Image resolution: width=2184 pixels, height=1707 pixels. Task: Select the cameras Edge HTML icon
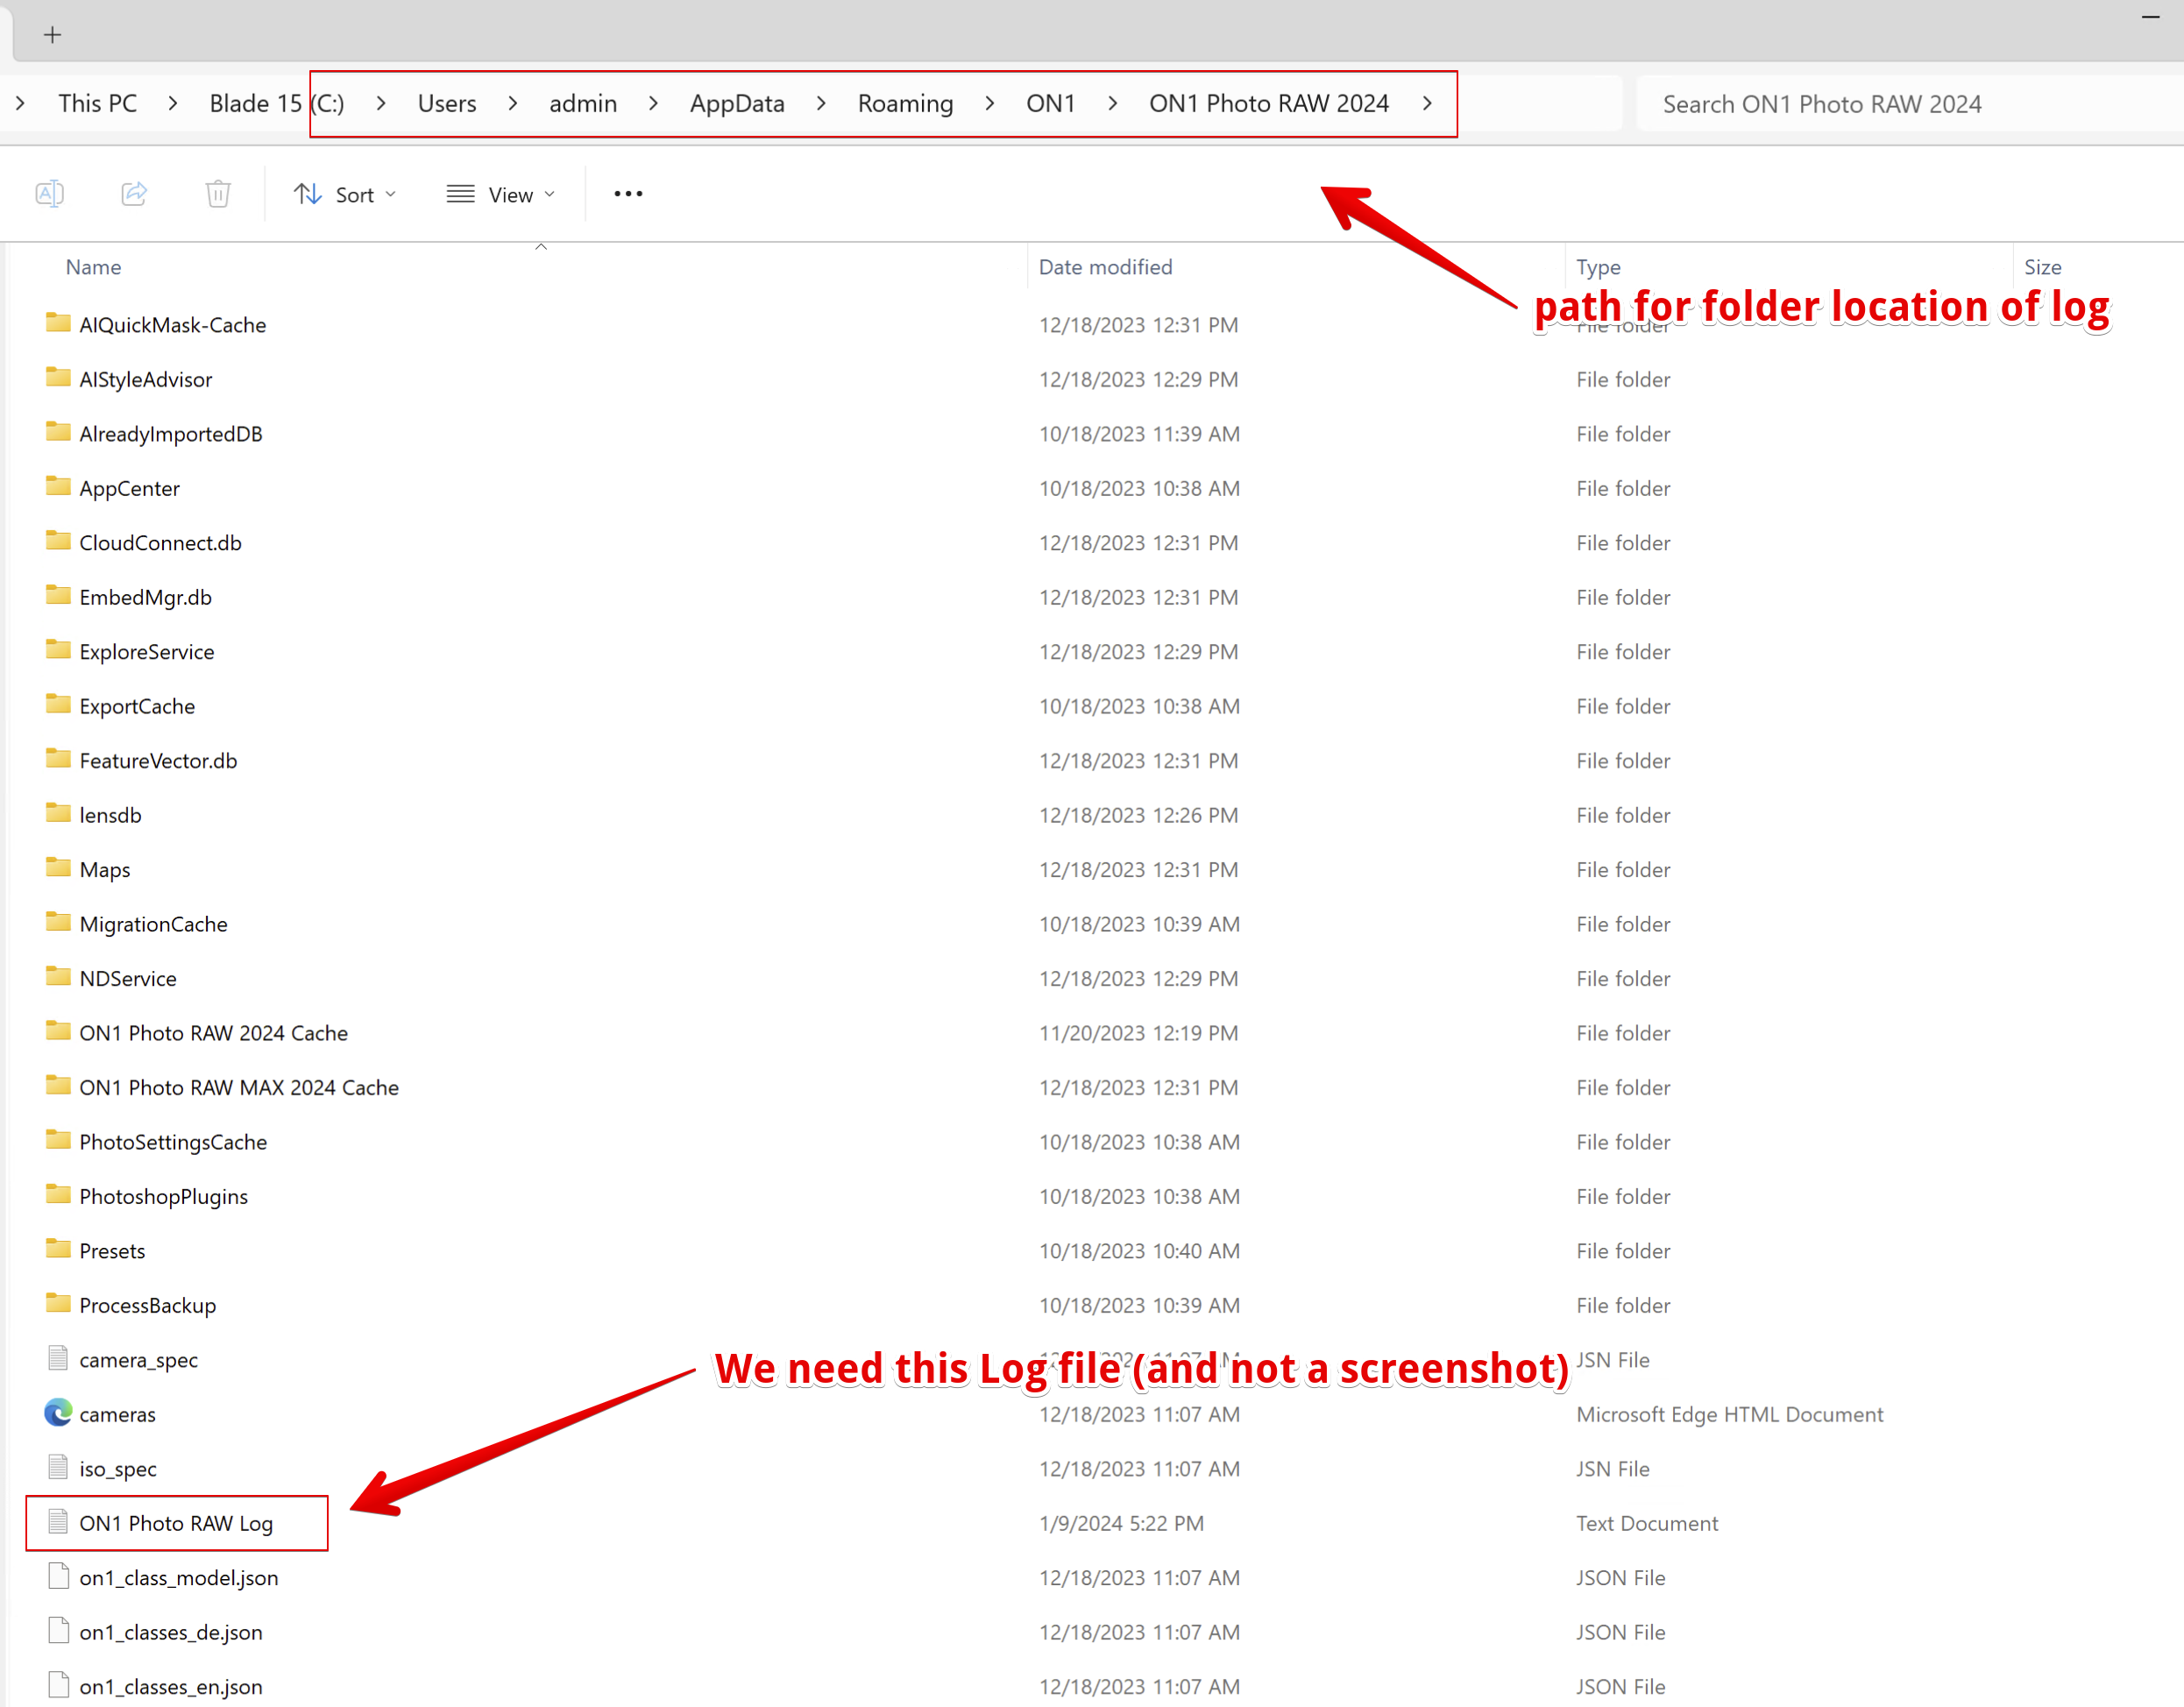tap(58, 1413)
